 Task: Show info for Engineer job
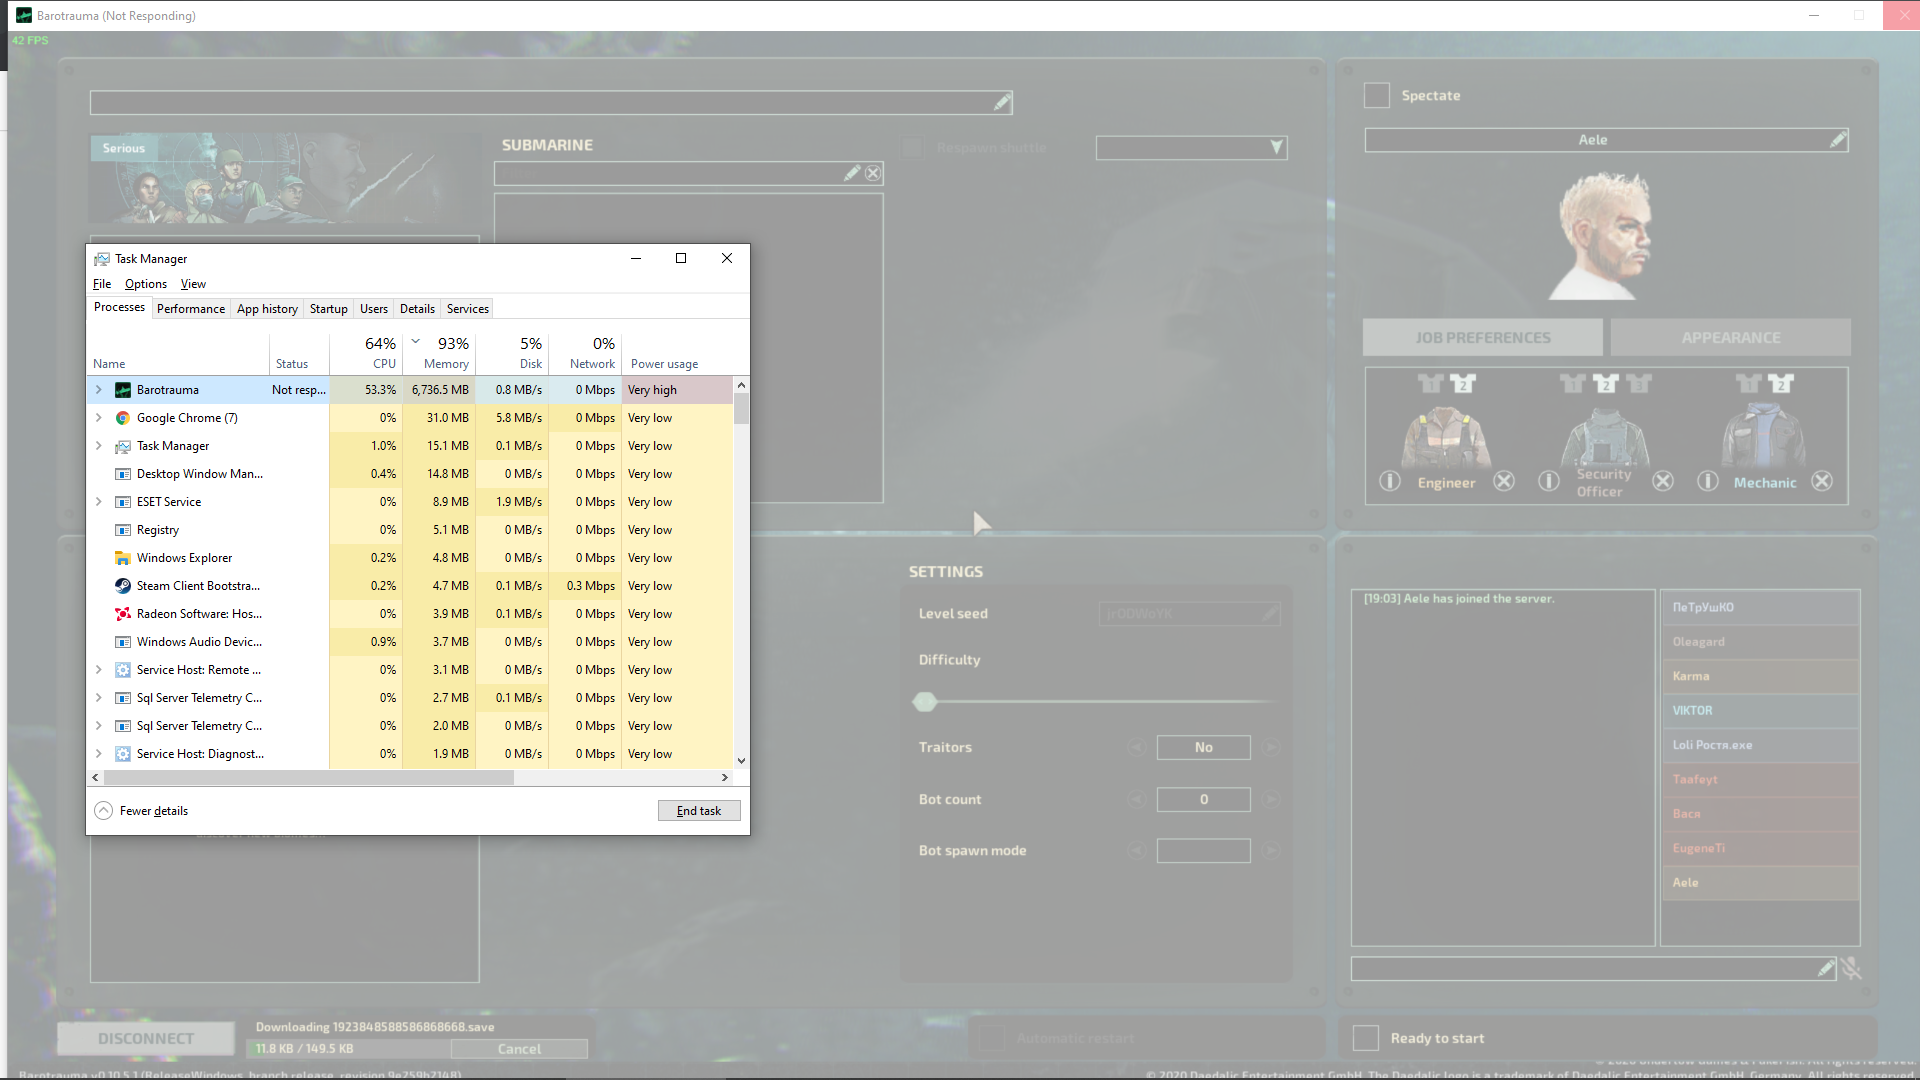pyautogui.click(x=1390, y=481)
